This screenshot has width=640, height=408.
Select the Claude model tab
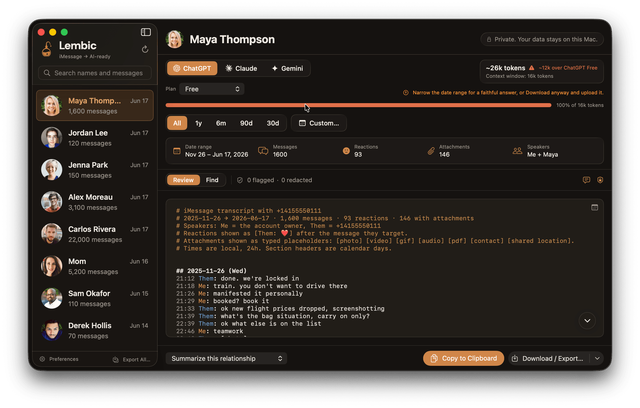[x=241, y=68]
